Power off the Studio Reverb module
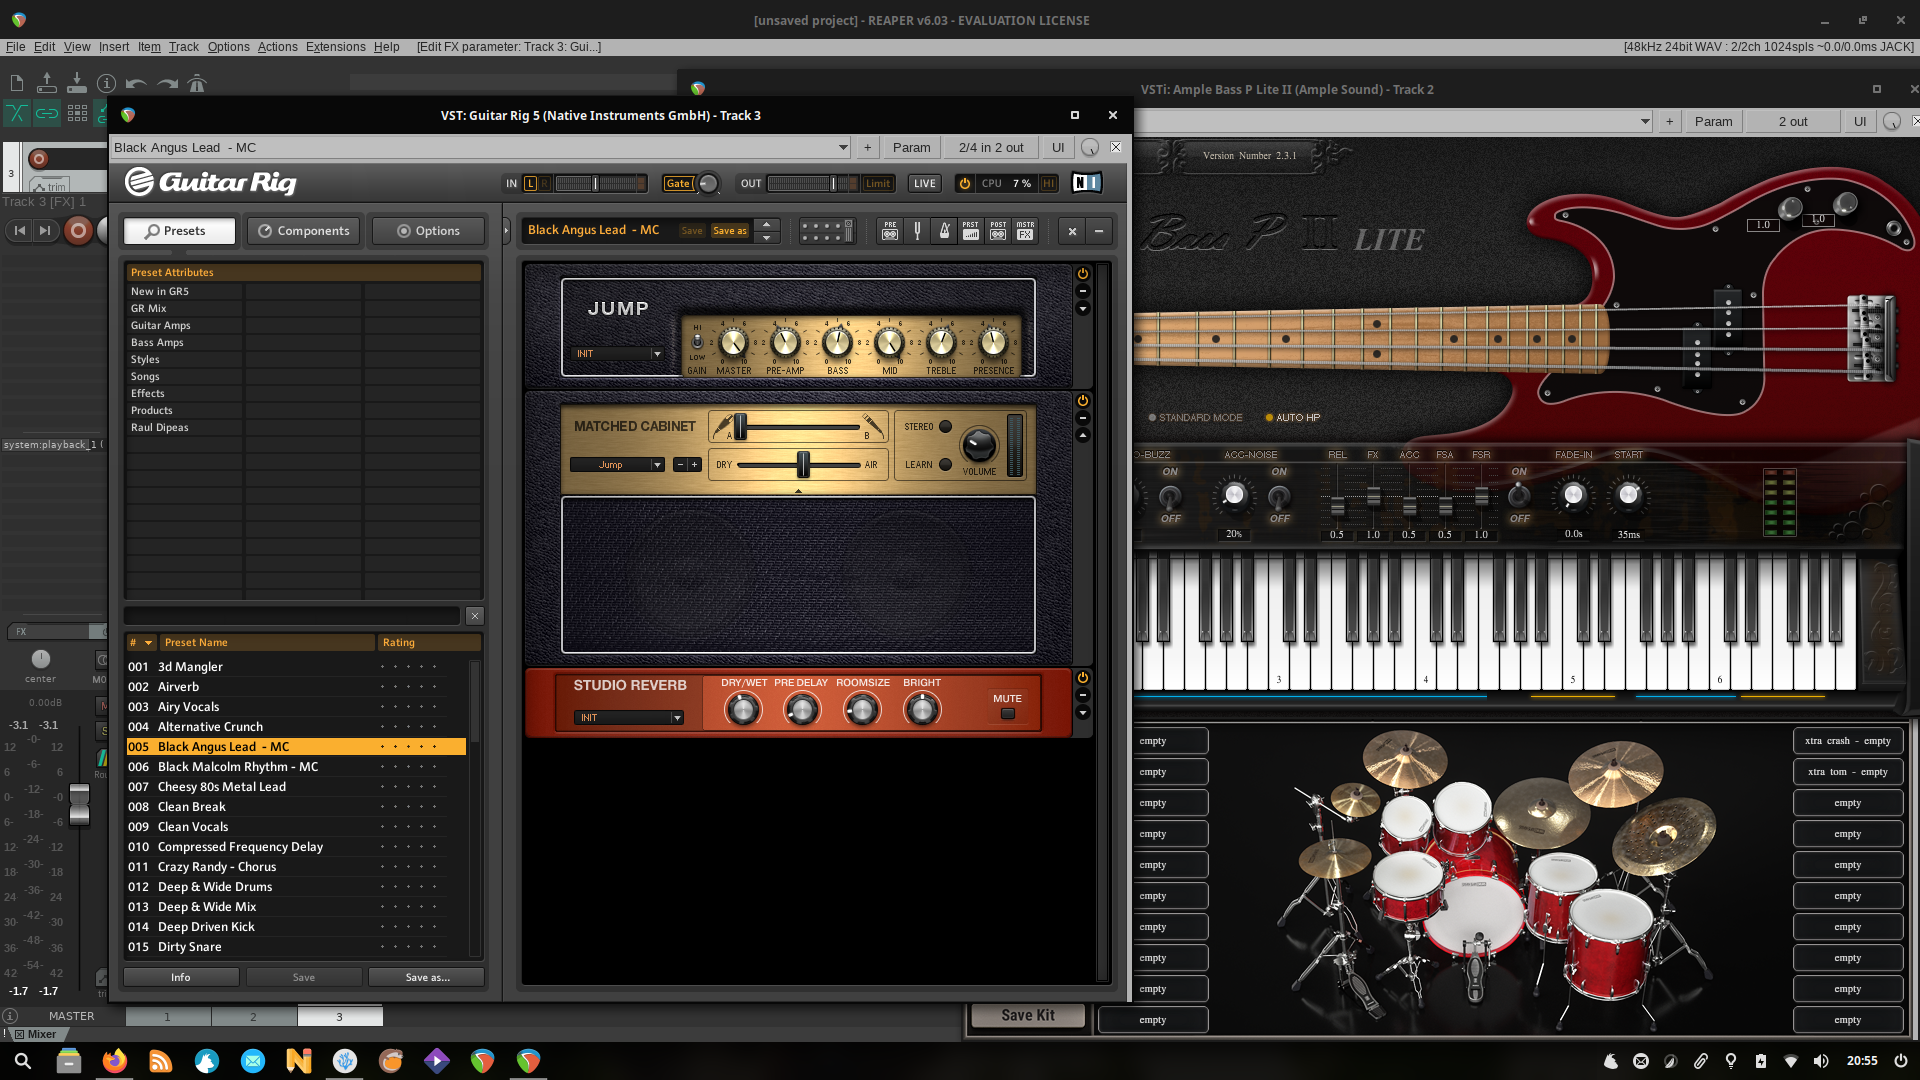1920x1080 pixels. (1082, 678)
